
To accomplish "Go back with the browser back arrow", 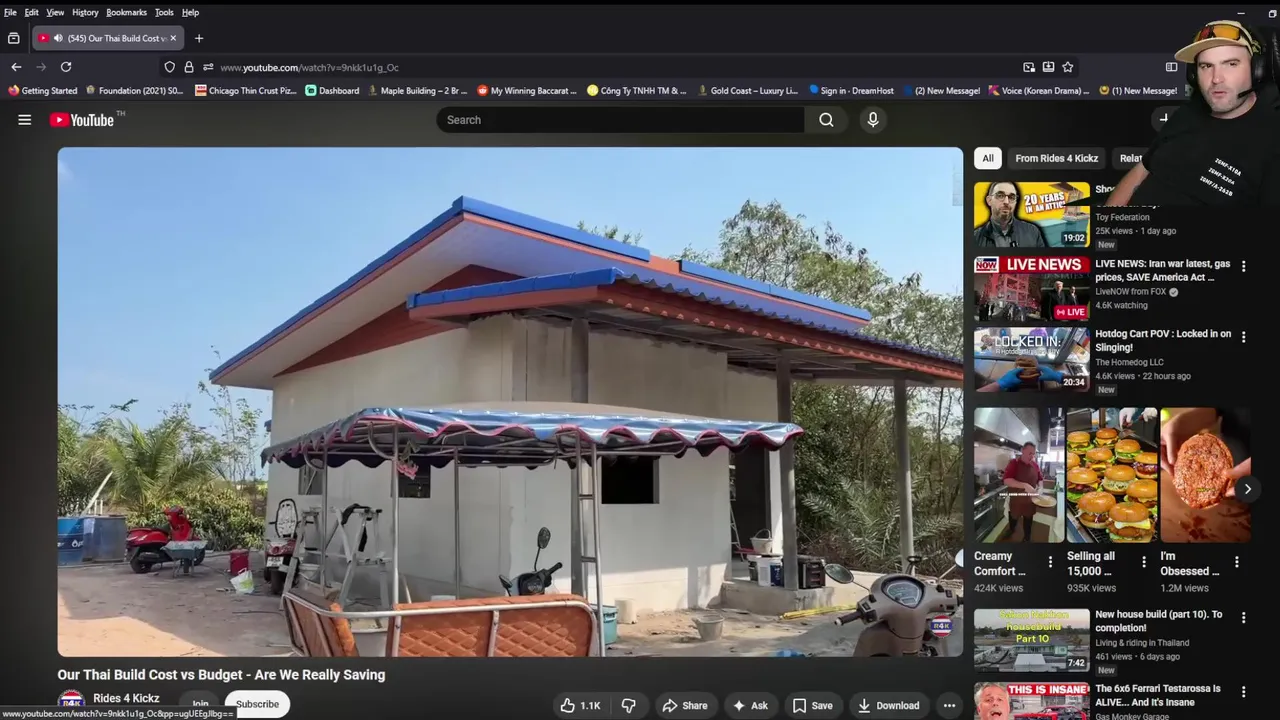I will pos(16,67).
